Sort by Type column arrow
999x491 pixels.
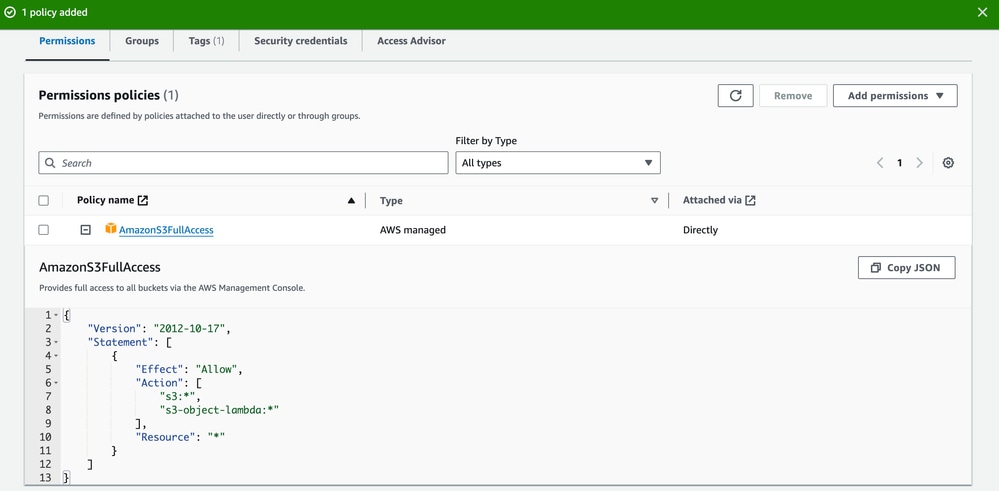coord(654,201)
